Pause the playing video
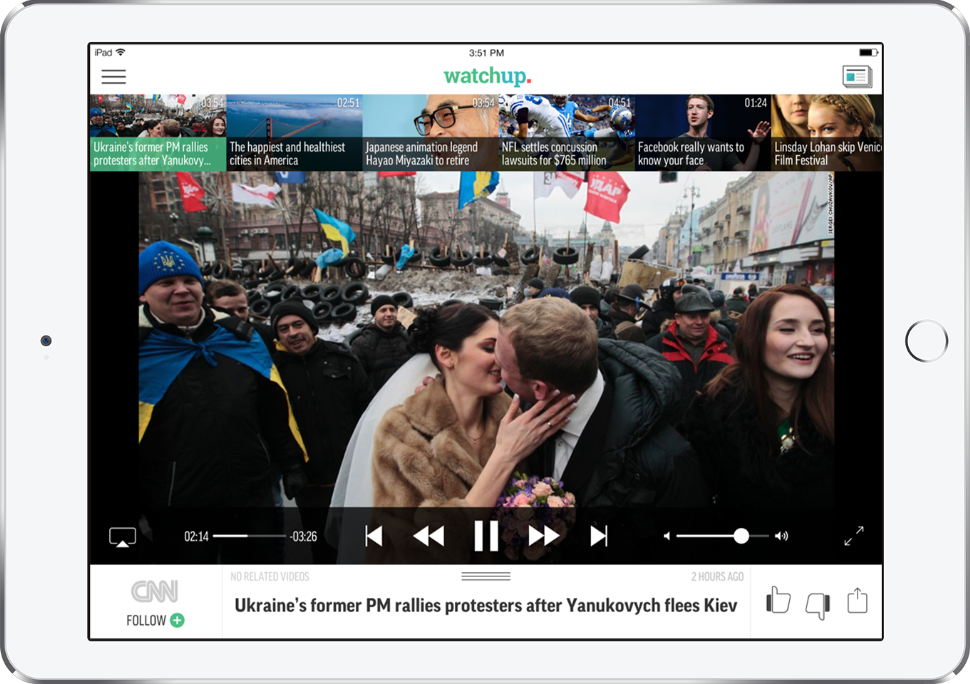 pos(487,536)
